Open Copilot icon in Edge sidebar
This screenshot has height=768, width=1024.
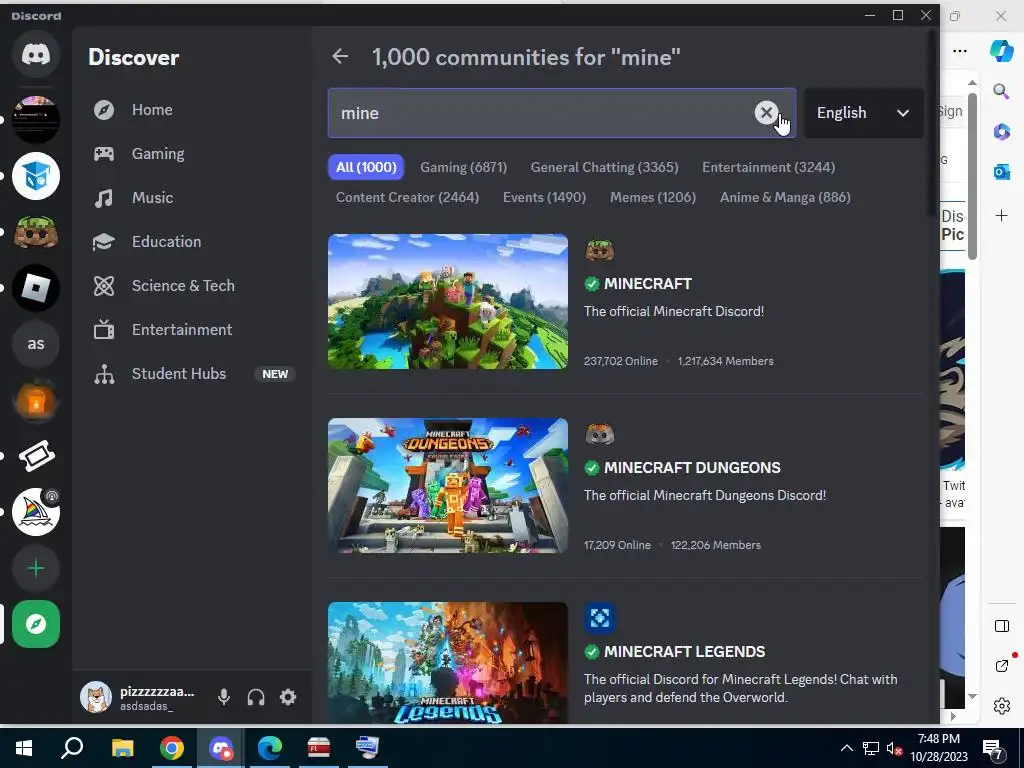tap(1001, 50)
